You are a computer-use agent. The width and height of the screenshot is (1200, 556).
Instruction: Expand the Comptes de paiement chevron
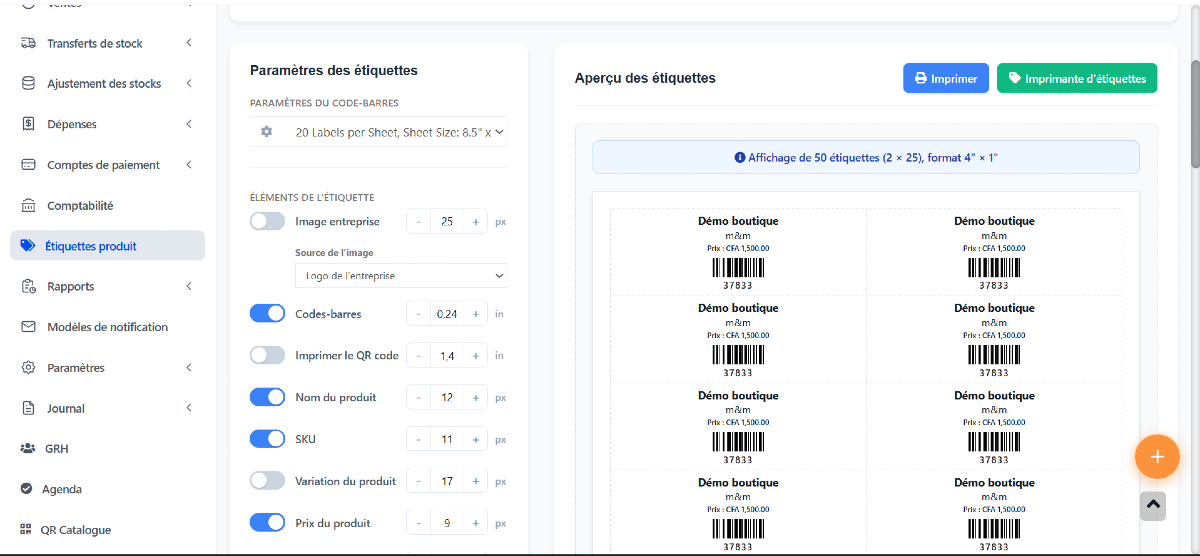click(x=189, y=165)
